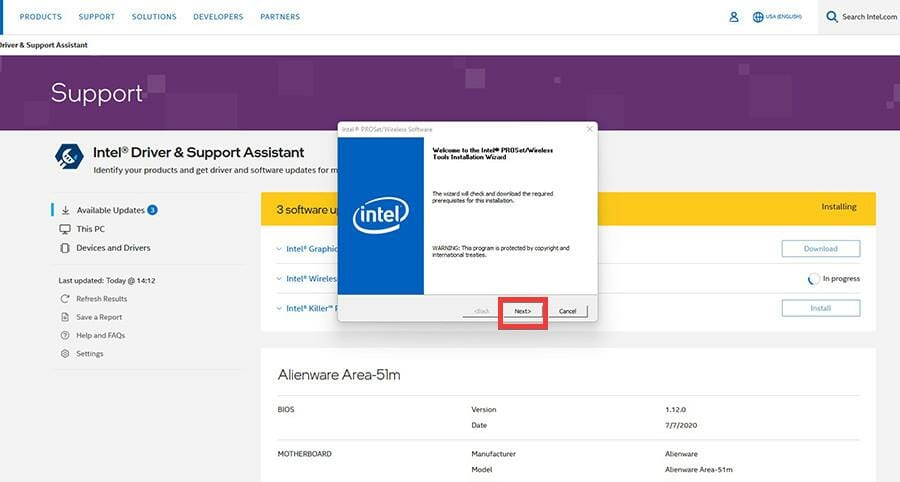Click the Save a Report icon
Viewport: 900px width, 482px height.
65,317
